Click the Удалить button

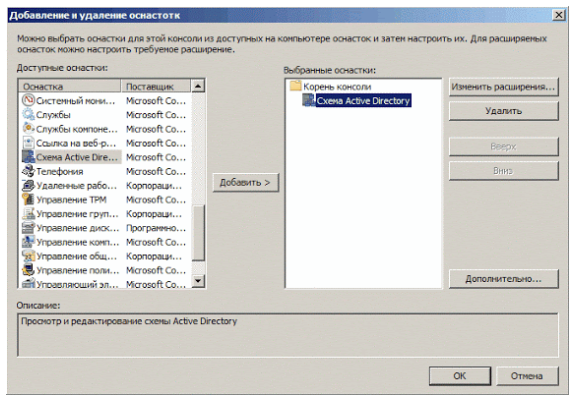point(503,111)
